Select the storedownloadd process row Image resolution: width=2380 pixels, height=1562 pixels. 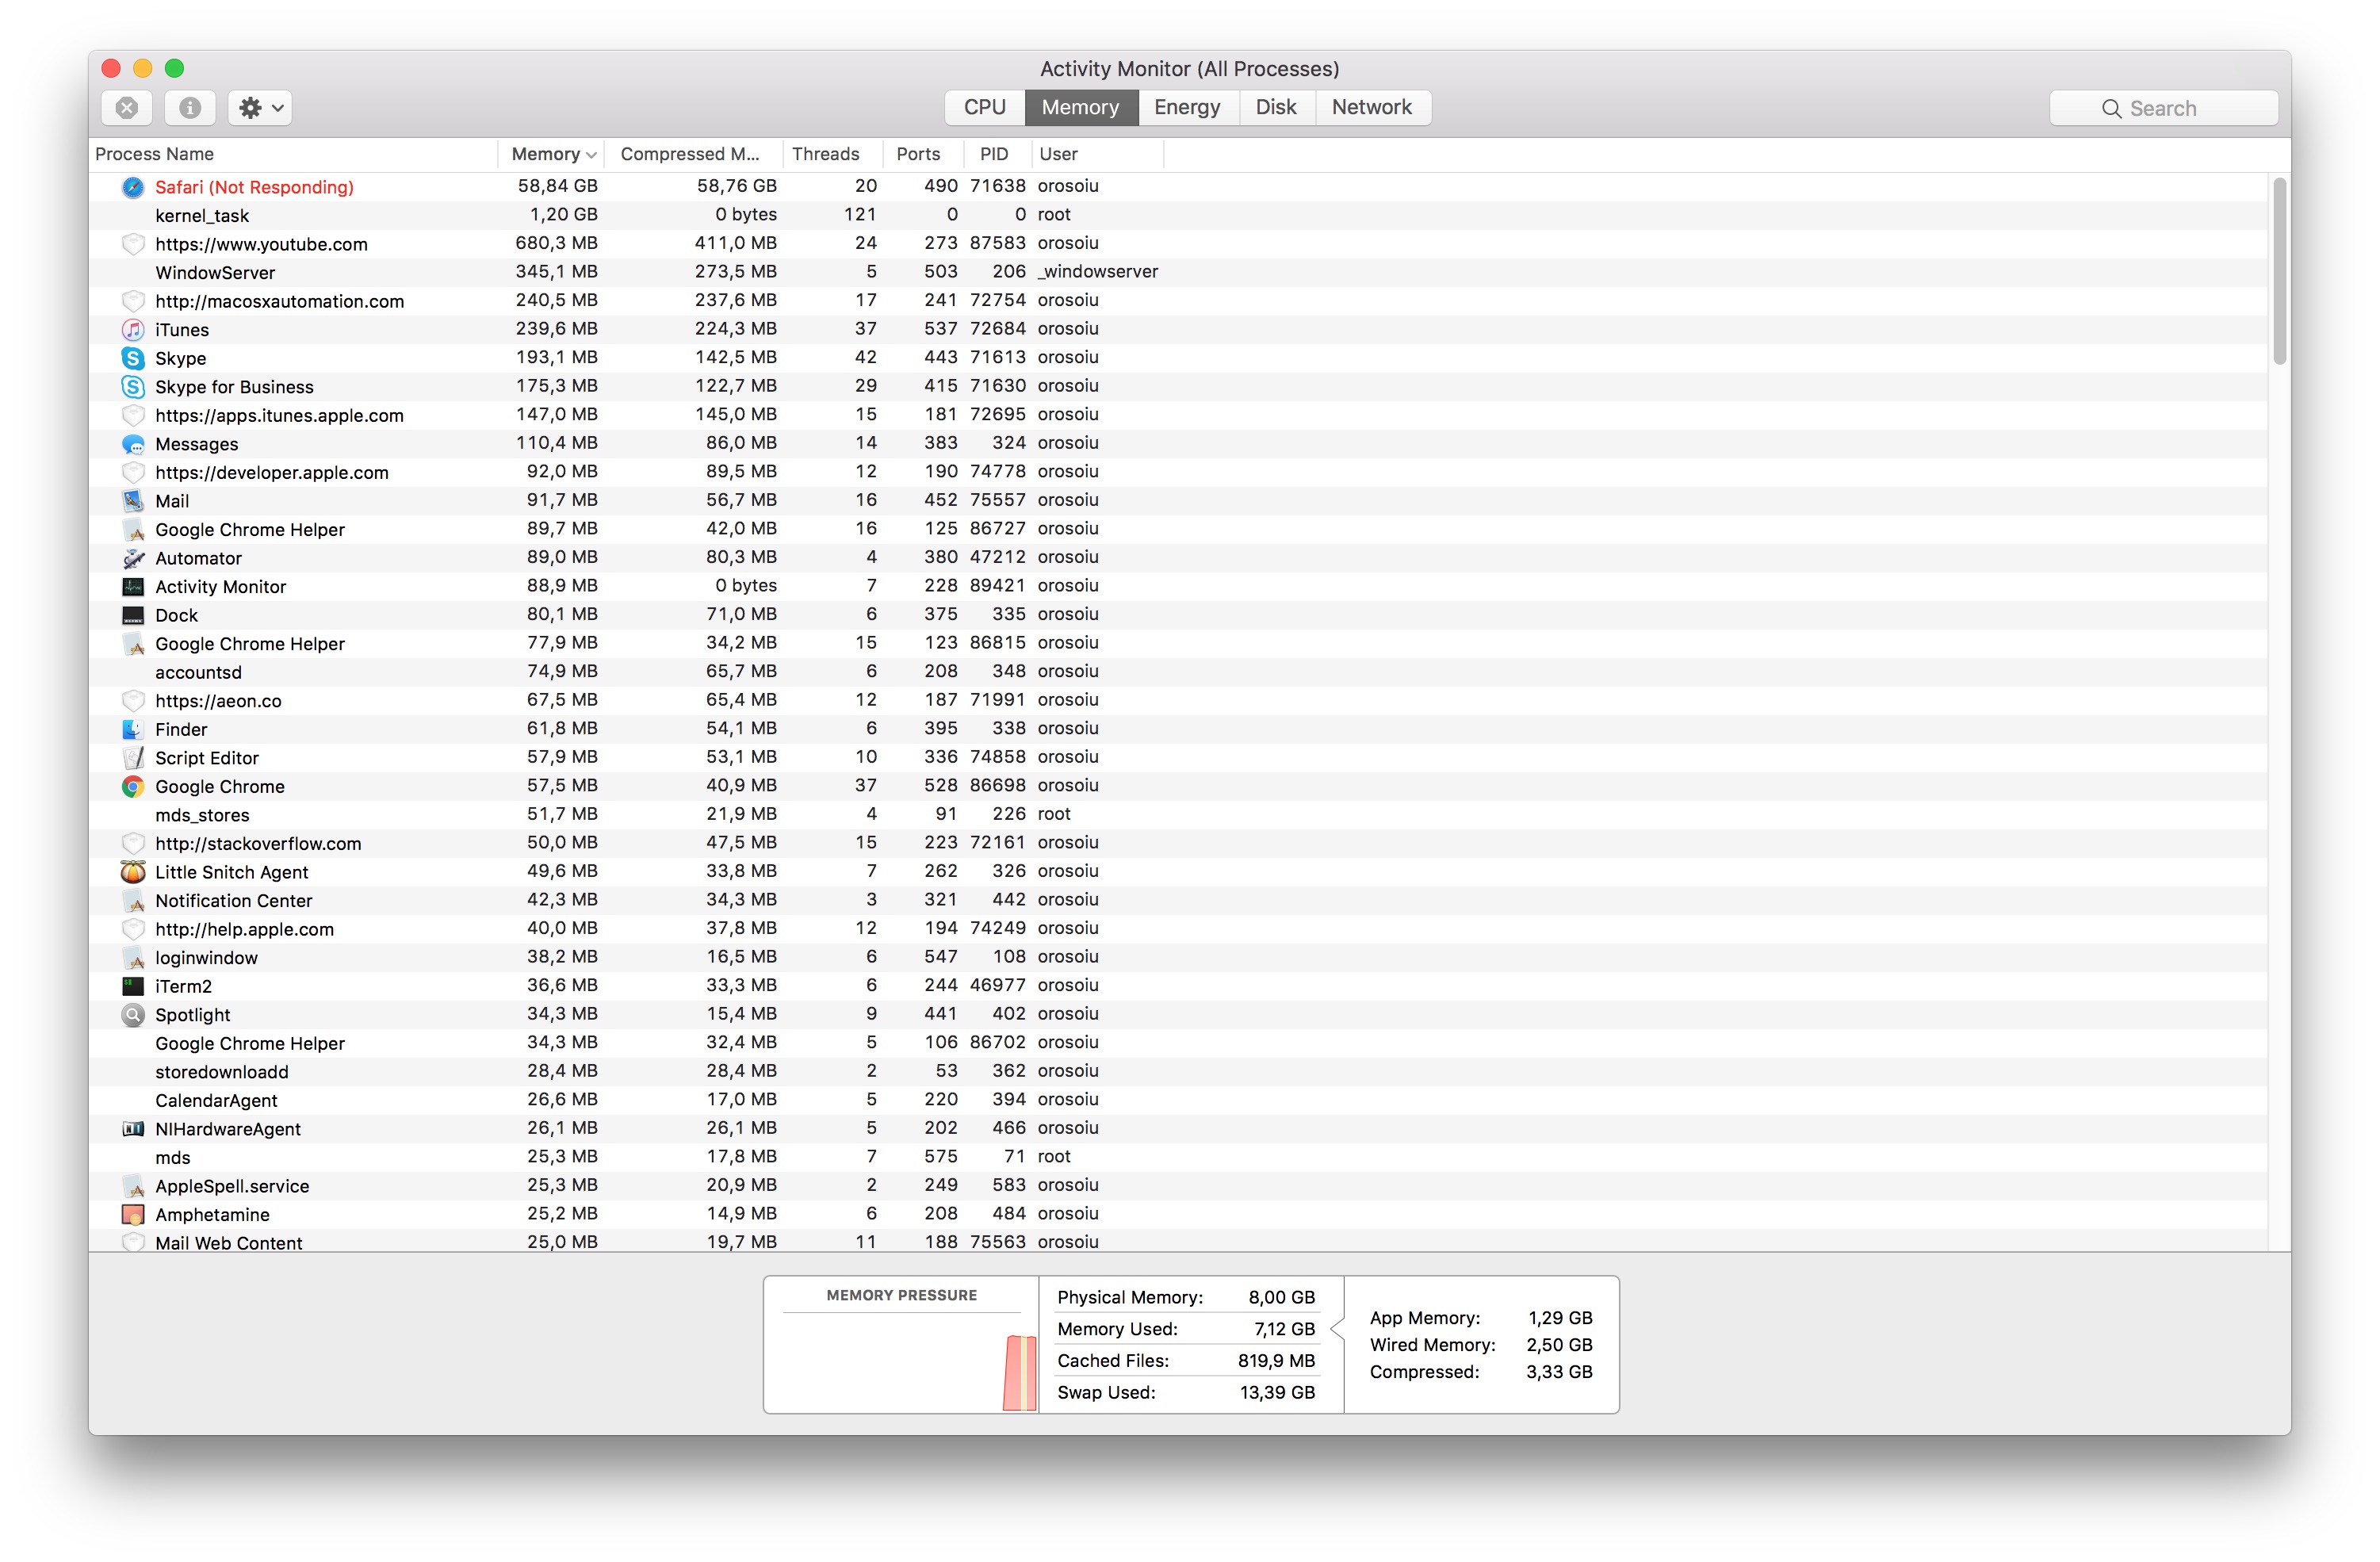1178,1072
